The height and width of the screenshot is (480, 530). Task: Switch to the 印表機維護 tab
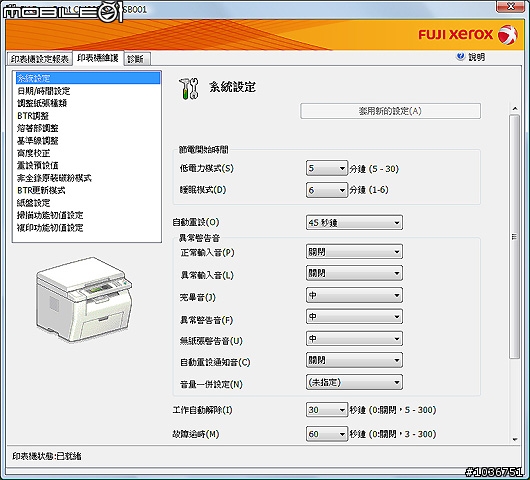[98, 58]
